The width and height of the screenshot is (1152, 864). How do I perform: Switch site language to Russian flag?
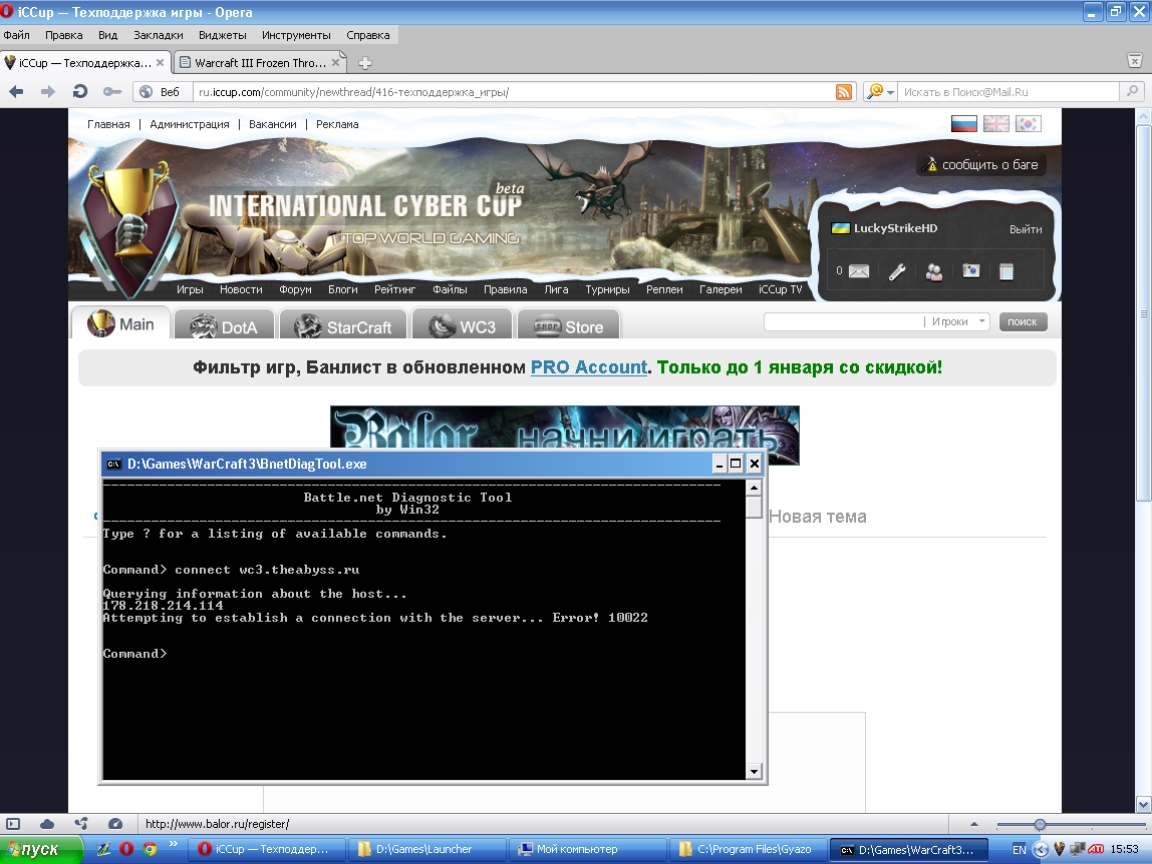[x=963, y=123]
